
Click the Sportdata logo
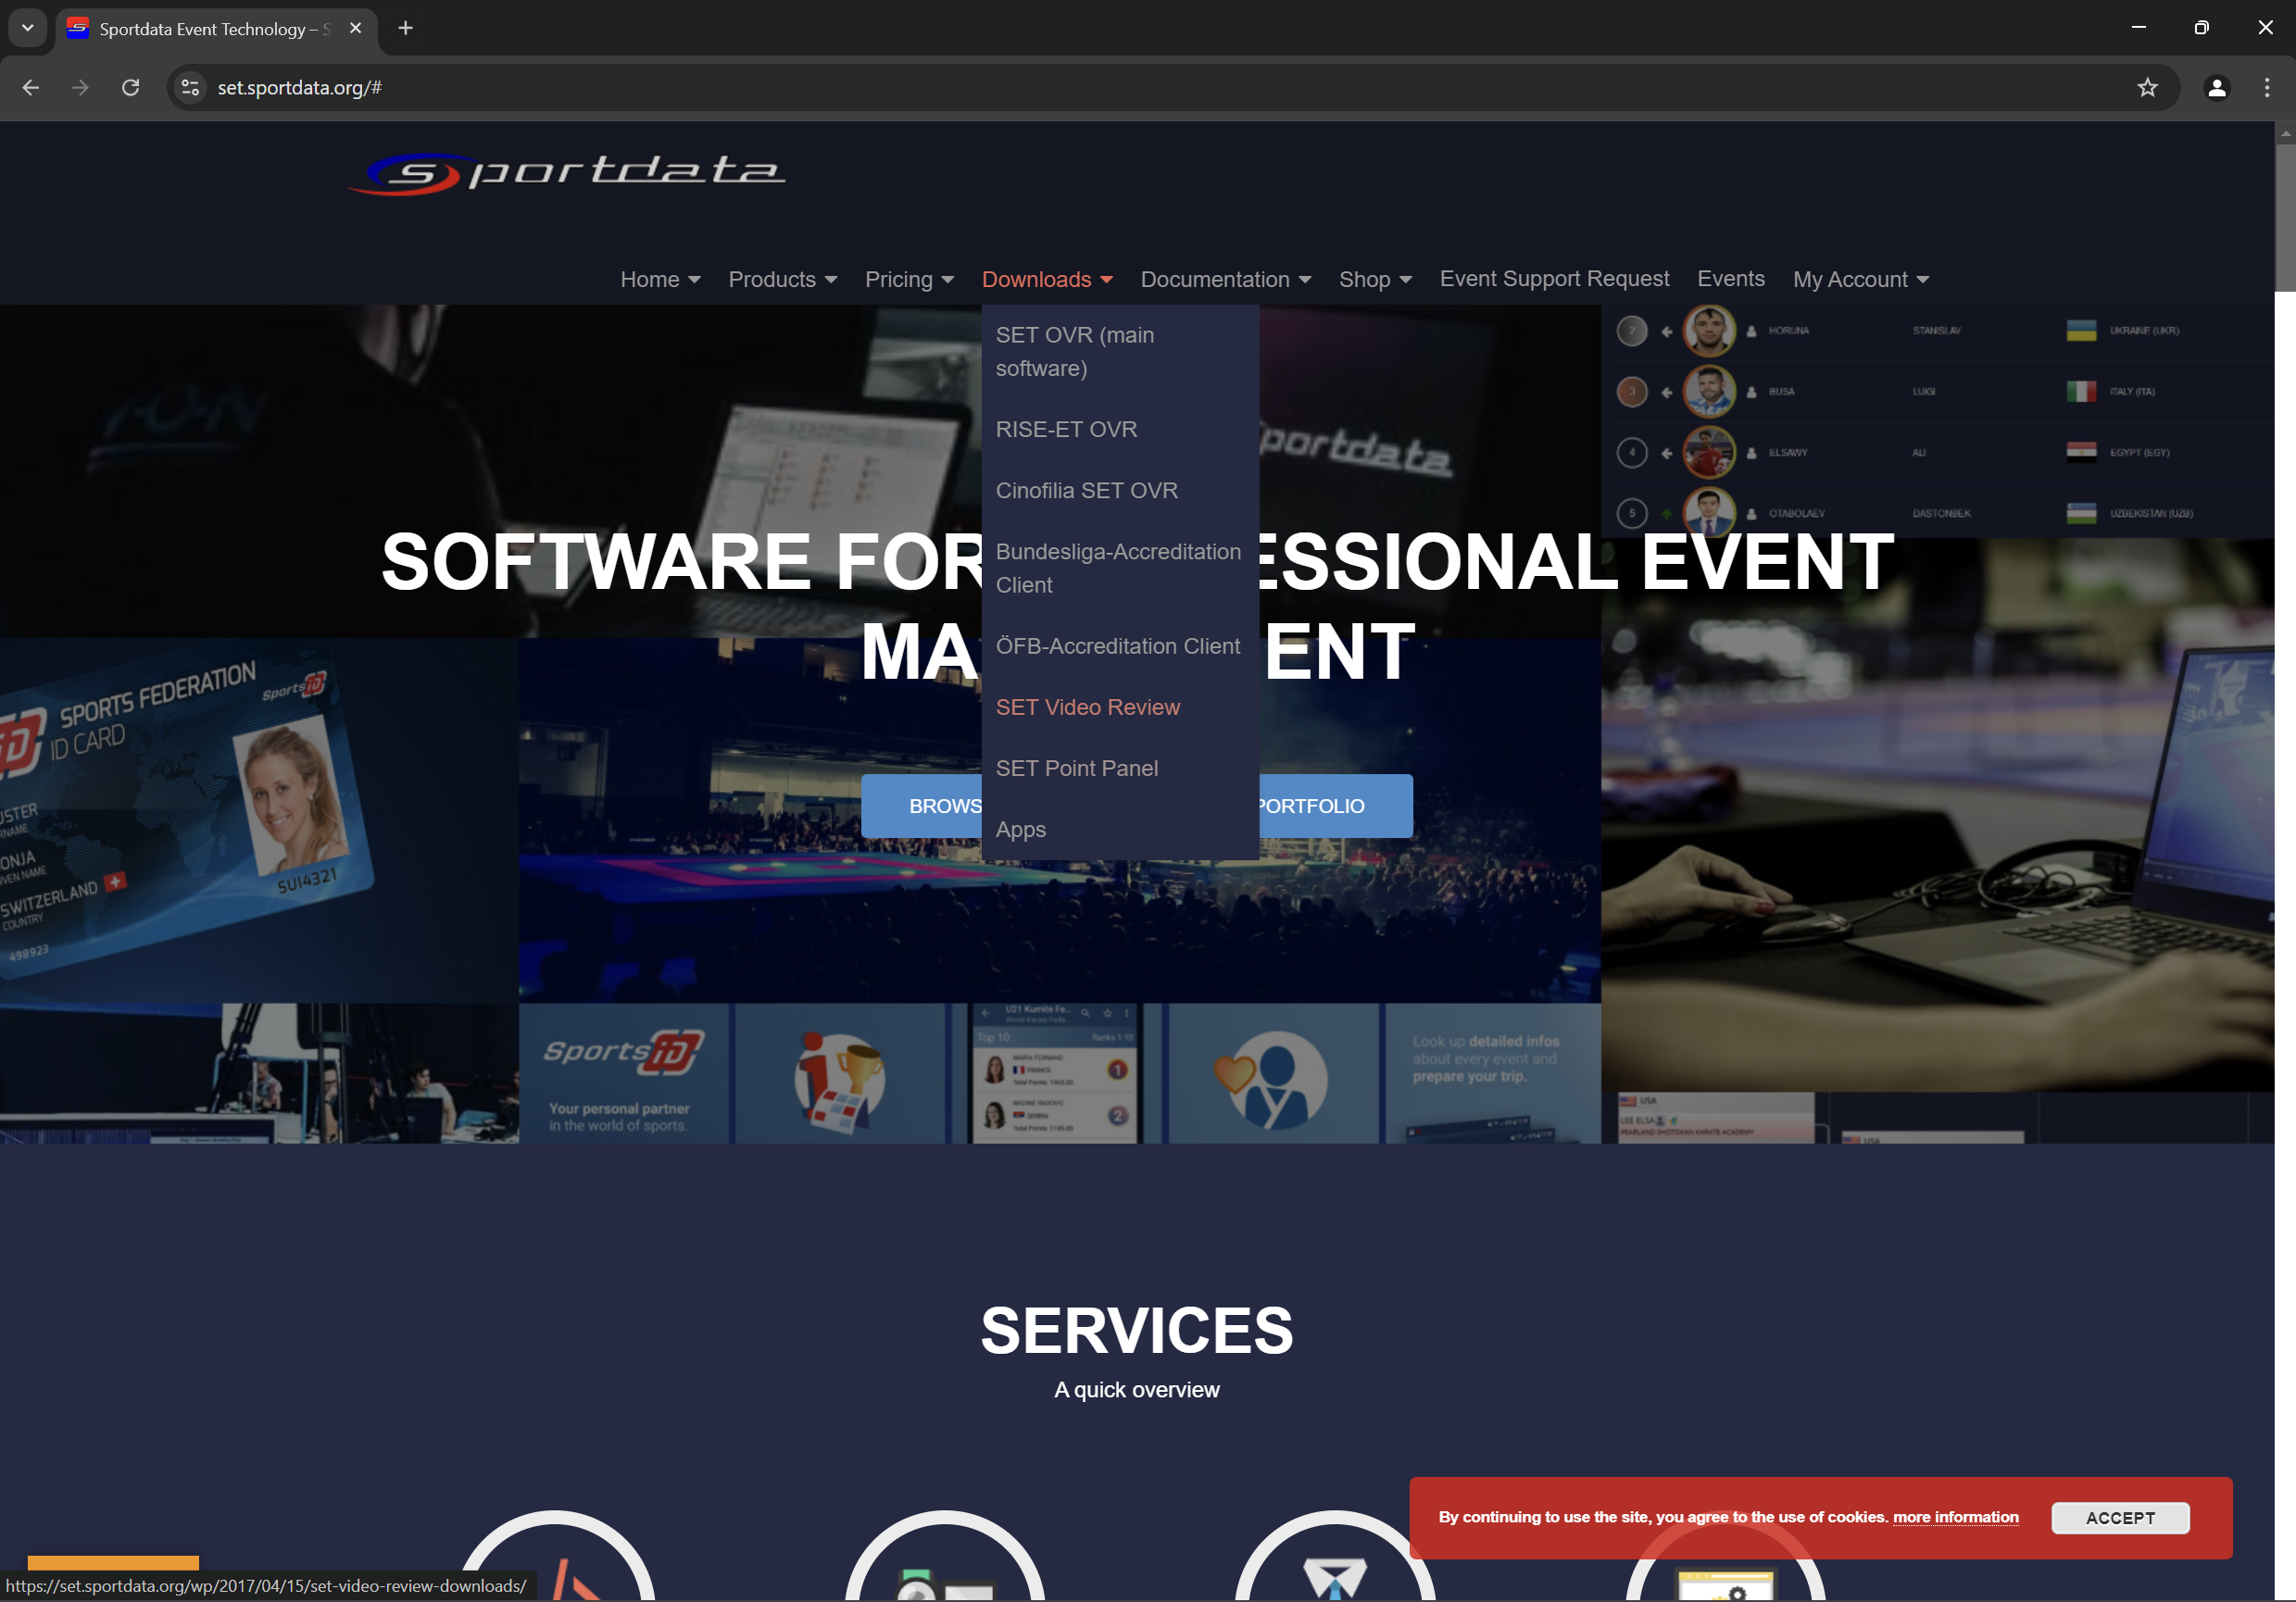point(566,172)
